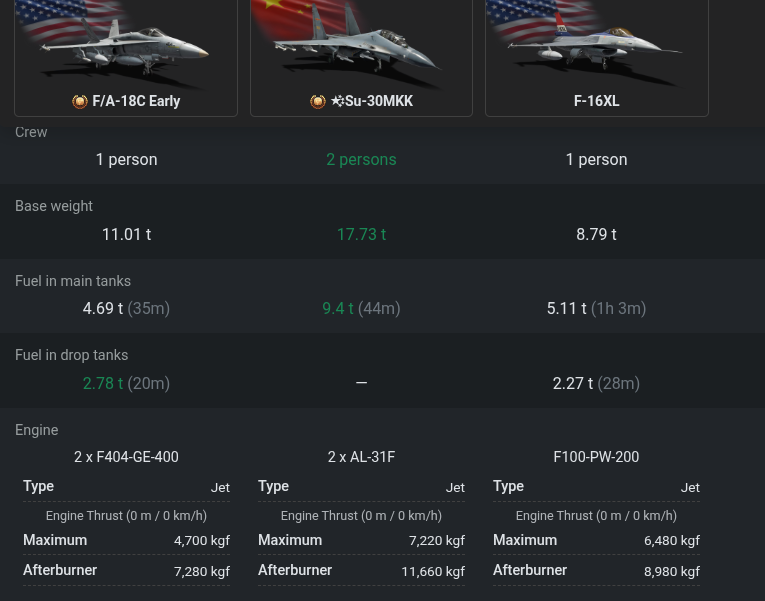
Task: Click the Fuel in drop tanks label
Action: pos(72,355)
